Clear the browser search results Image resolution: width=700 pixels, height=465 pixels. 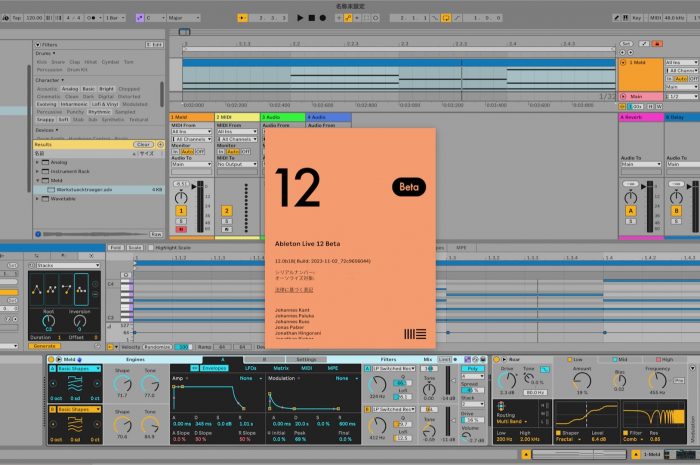[143, 145]
